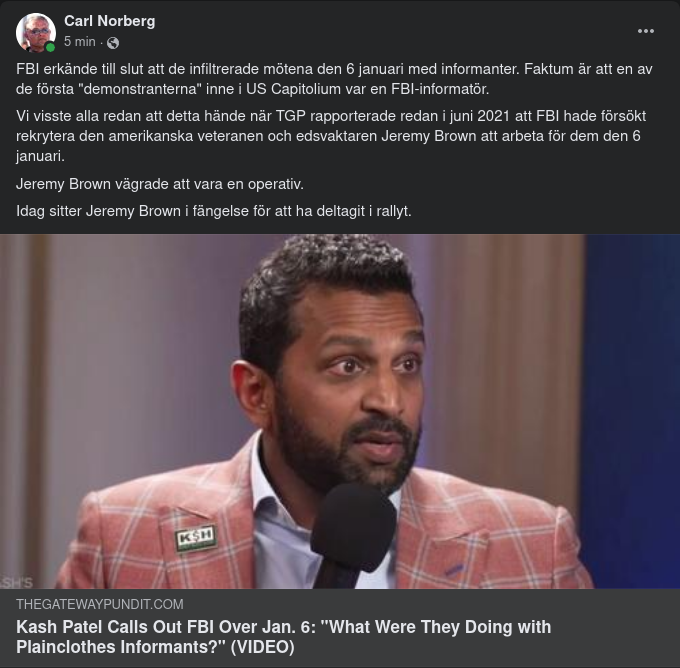Image resolution: width=680 pixels, height=668 pixels.
Task: Open Carl Norberg's profile via name
Action: (x=109, y=21)
